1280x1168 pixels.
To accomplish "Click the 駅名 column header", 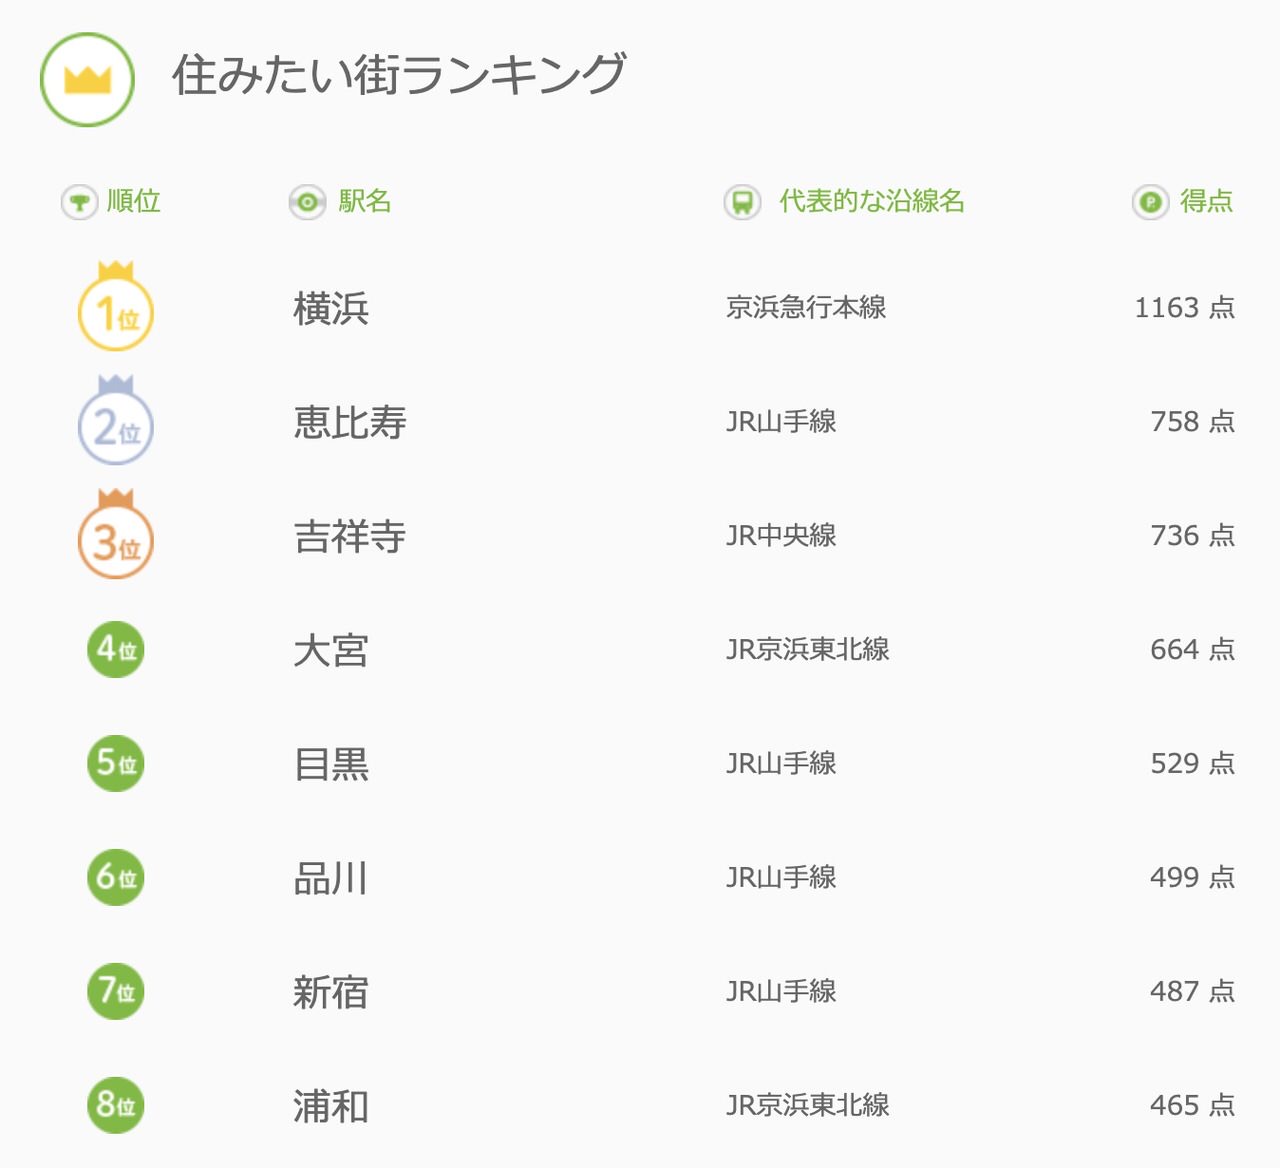I will (x=364, y=201).
